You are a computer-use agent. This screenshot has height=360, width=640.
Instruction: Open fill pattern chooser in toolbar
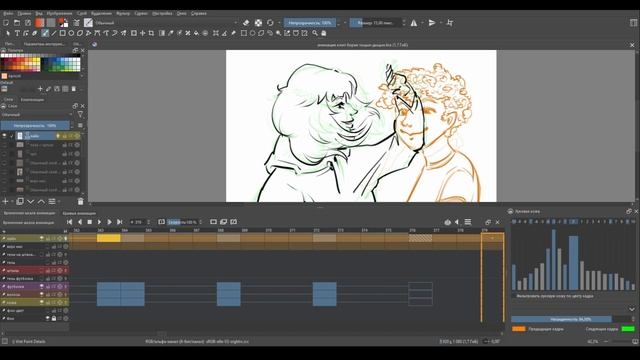point(51,23)
